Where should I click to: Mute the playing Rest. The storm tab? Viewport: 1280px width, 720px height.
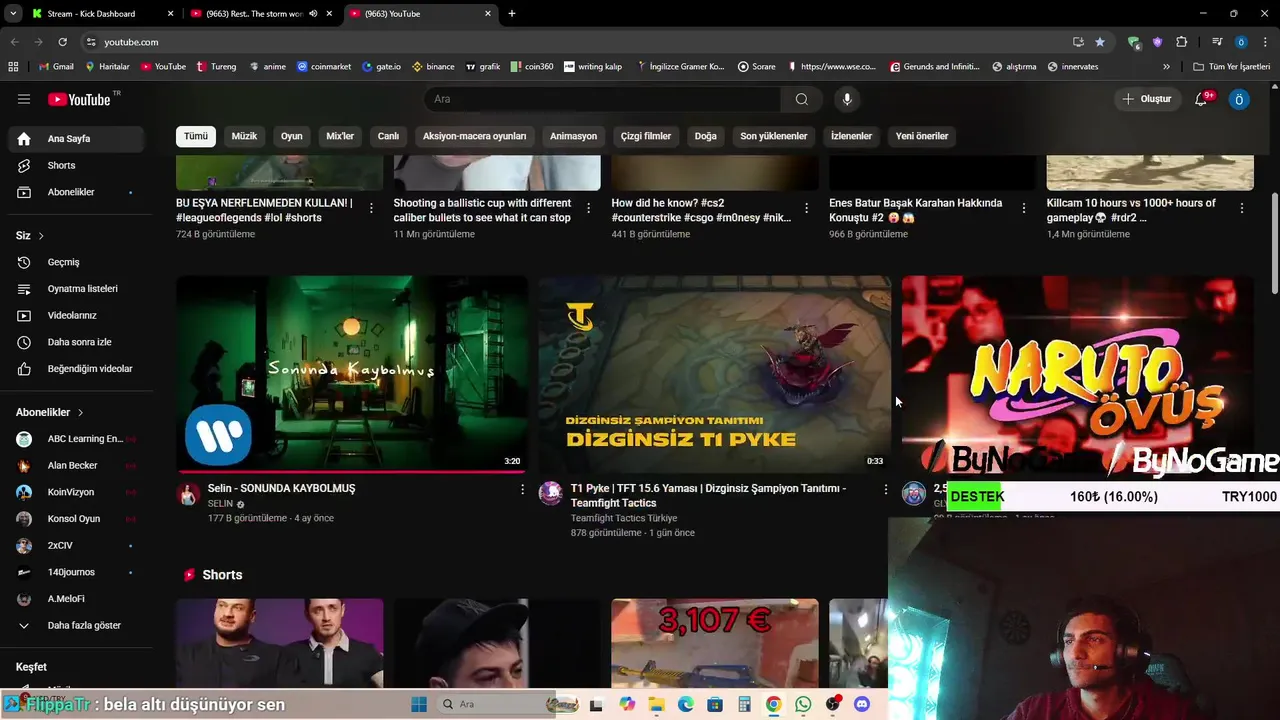tap(313, 14)
